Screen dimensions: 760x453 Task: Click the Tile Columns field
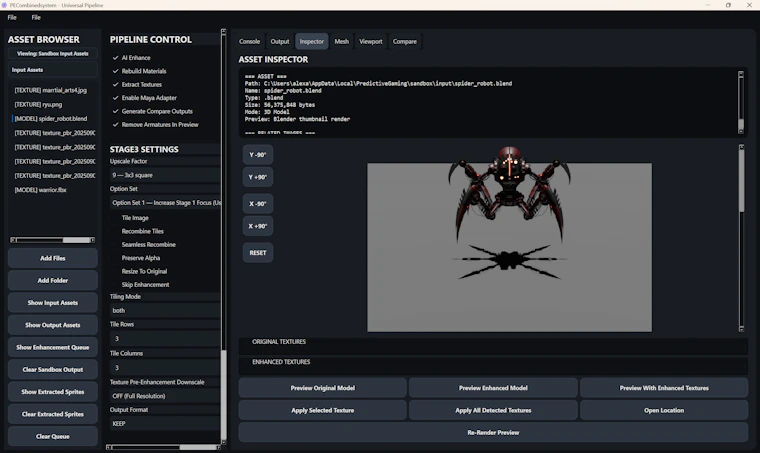[165, 368]
